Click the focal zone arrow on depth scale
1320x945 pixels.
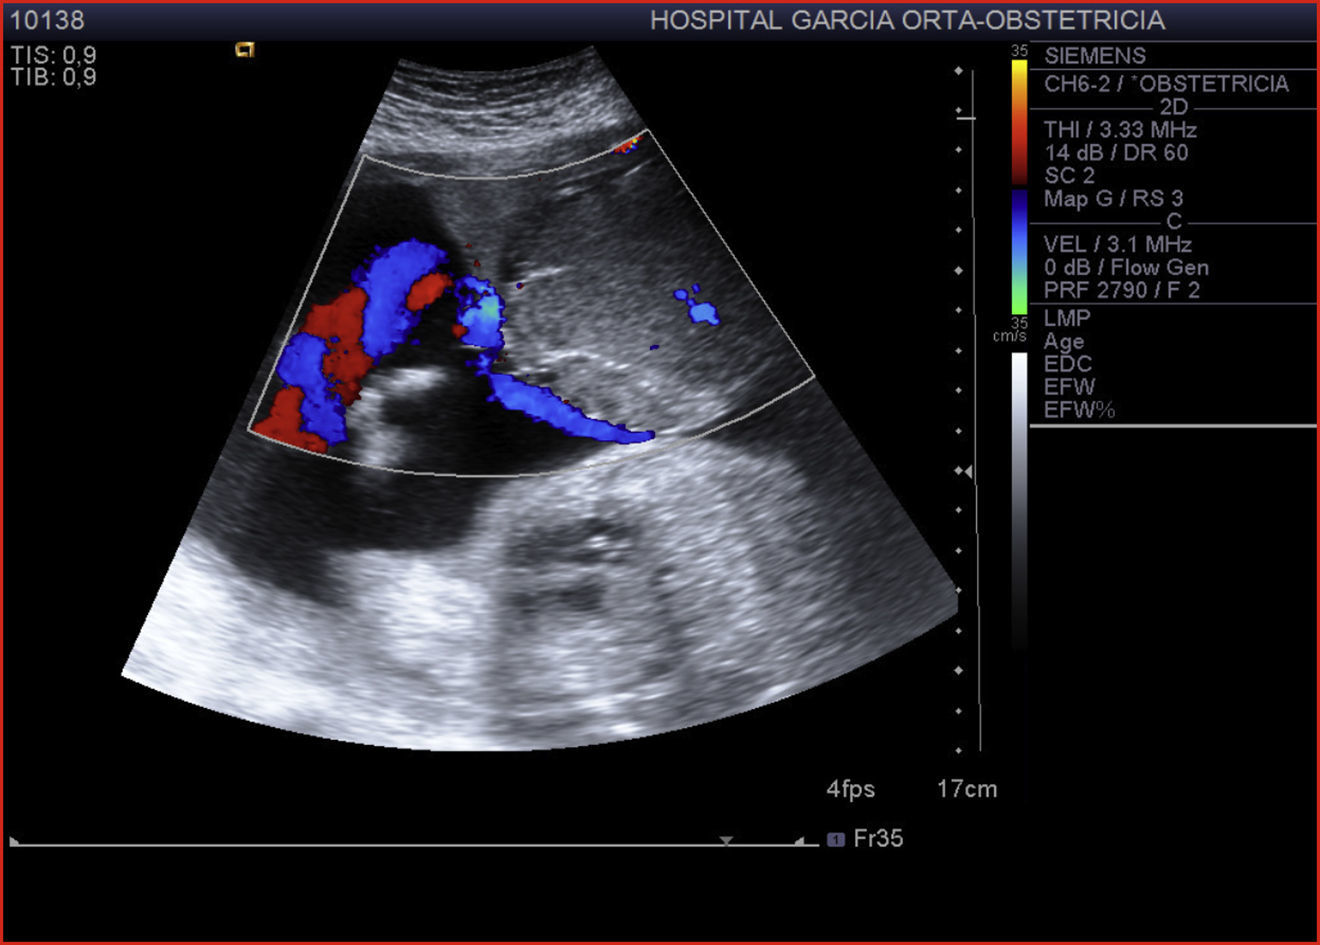pos(965,470)
